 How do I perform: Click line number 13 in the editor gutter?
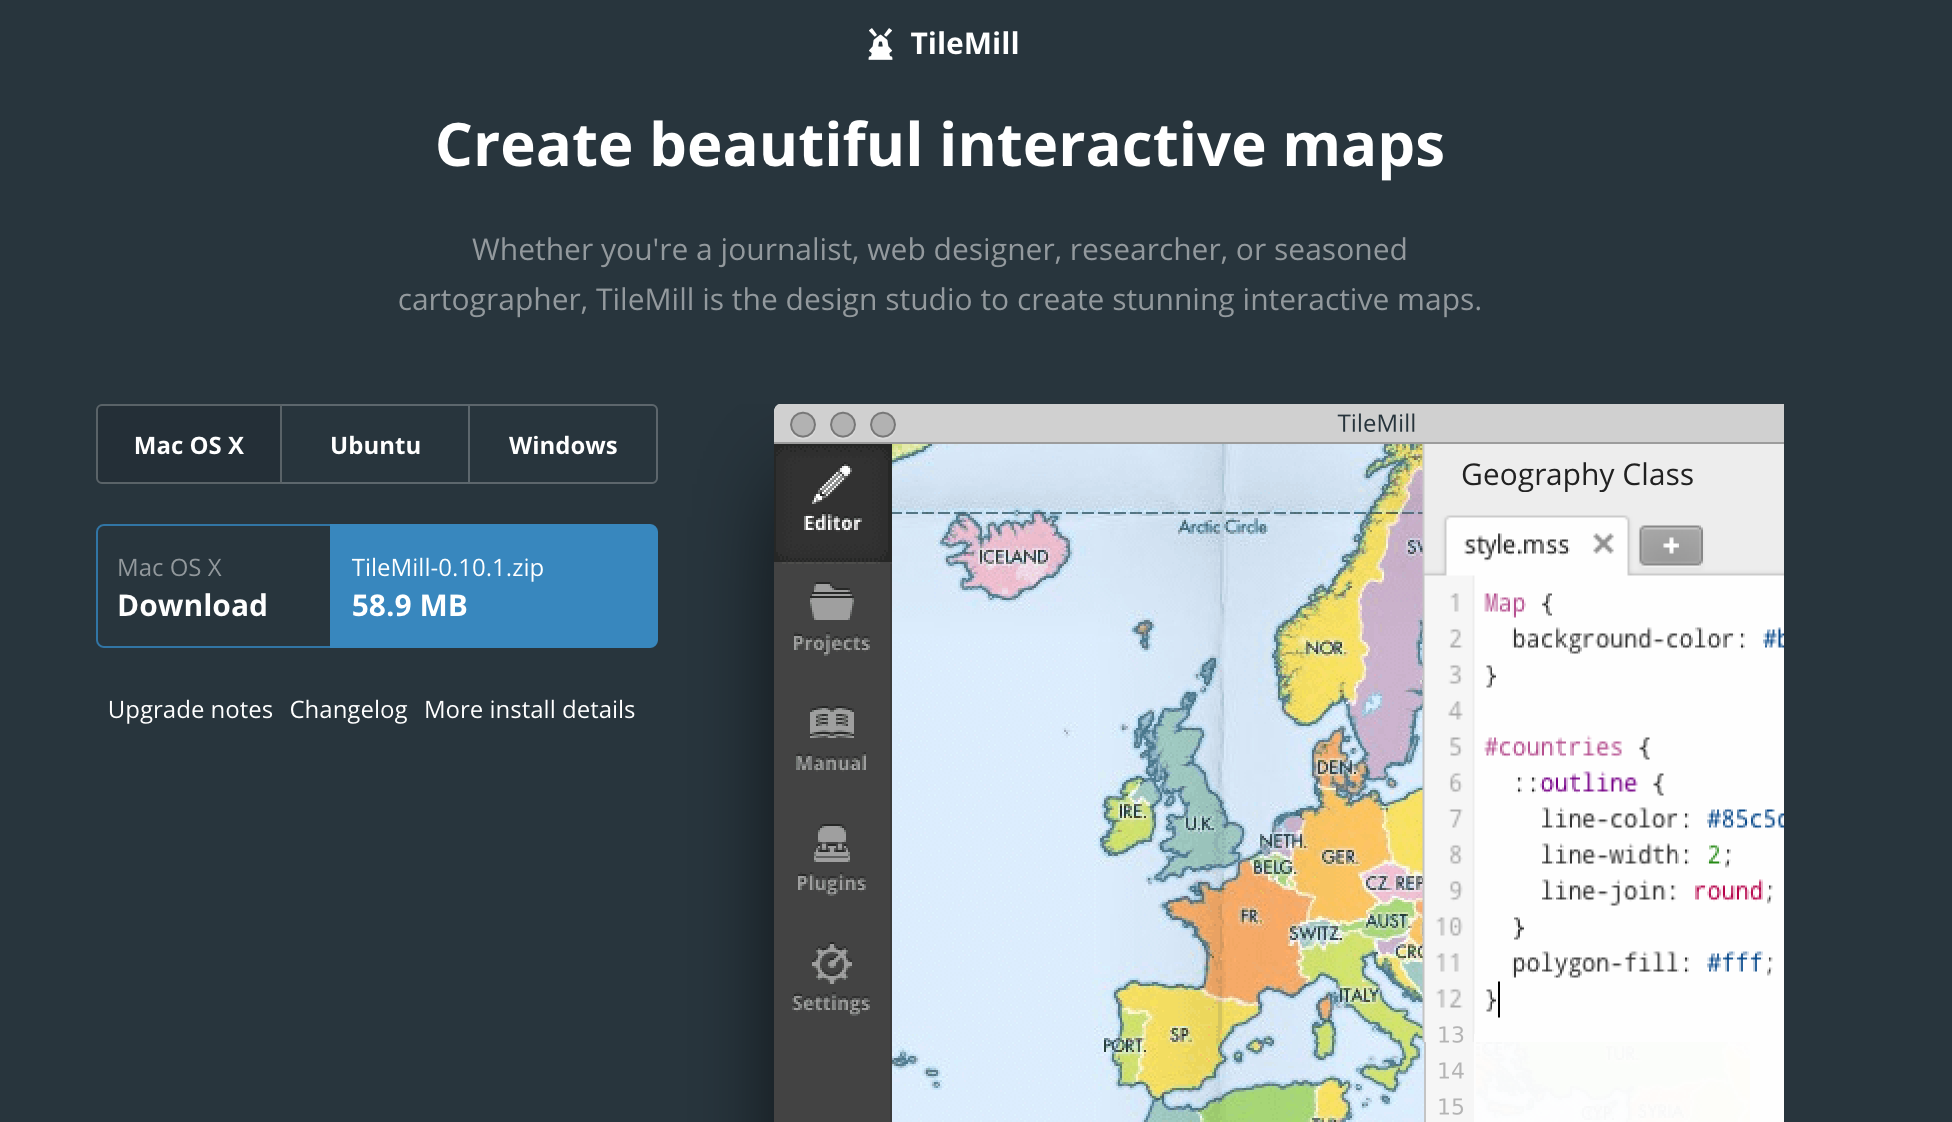click(x=1450, y=1035)
